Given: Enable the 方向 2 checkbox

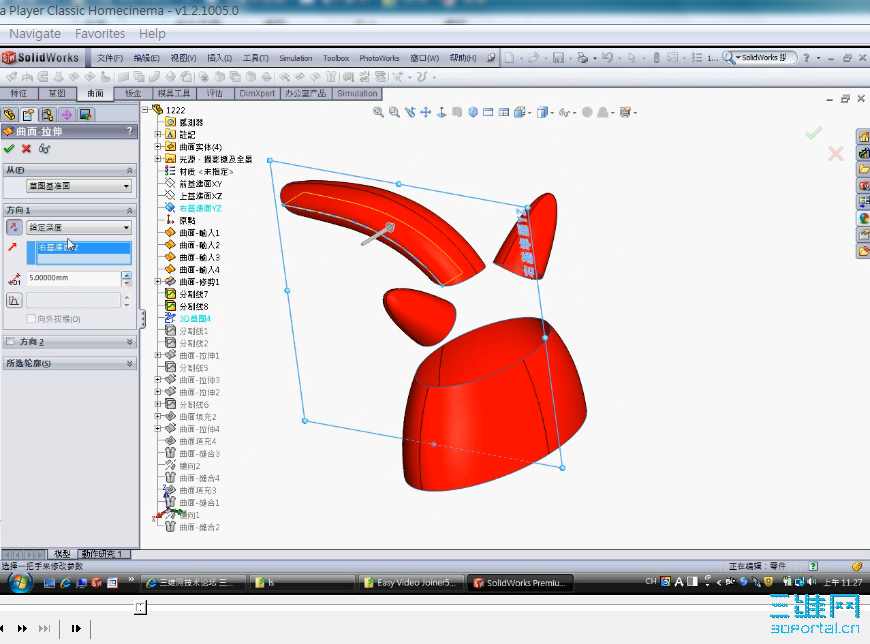Looking at the screenshot, I should pyautogui.click(x=10, y=342).
